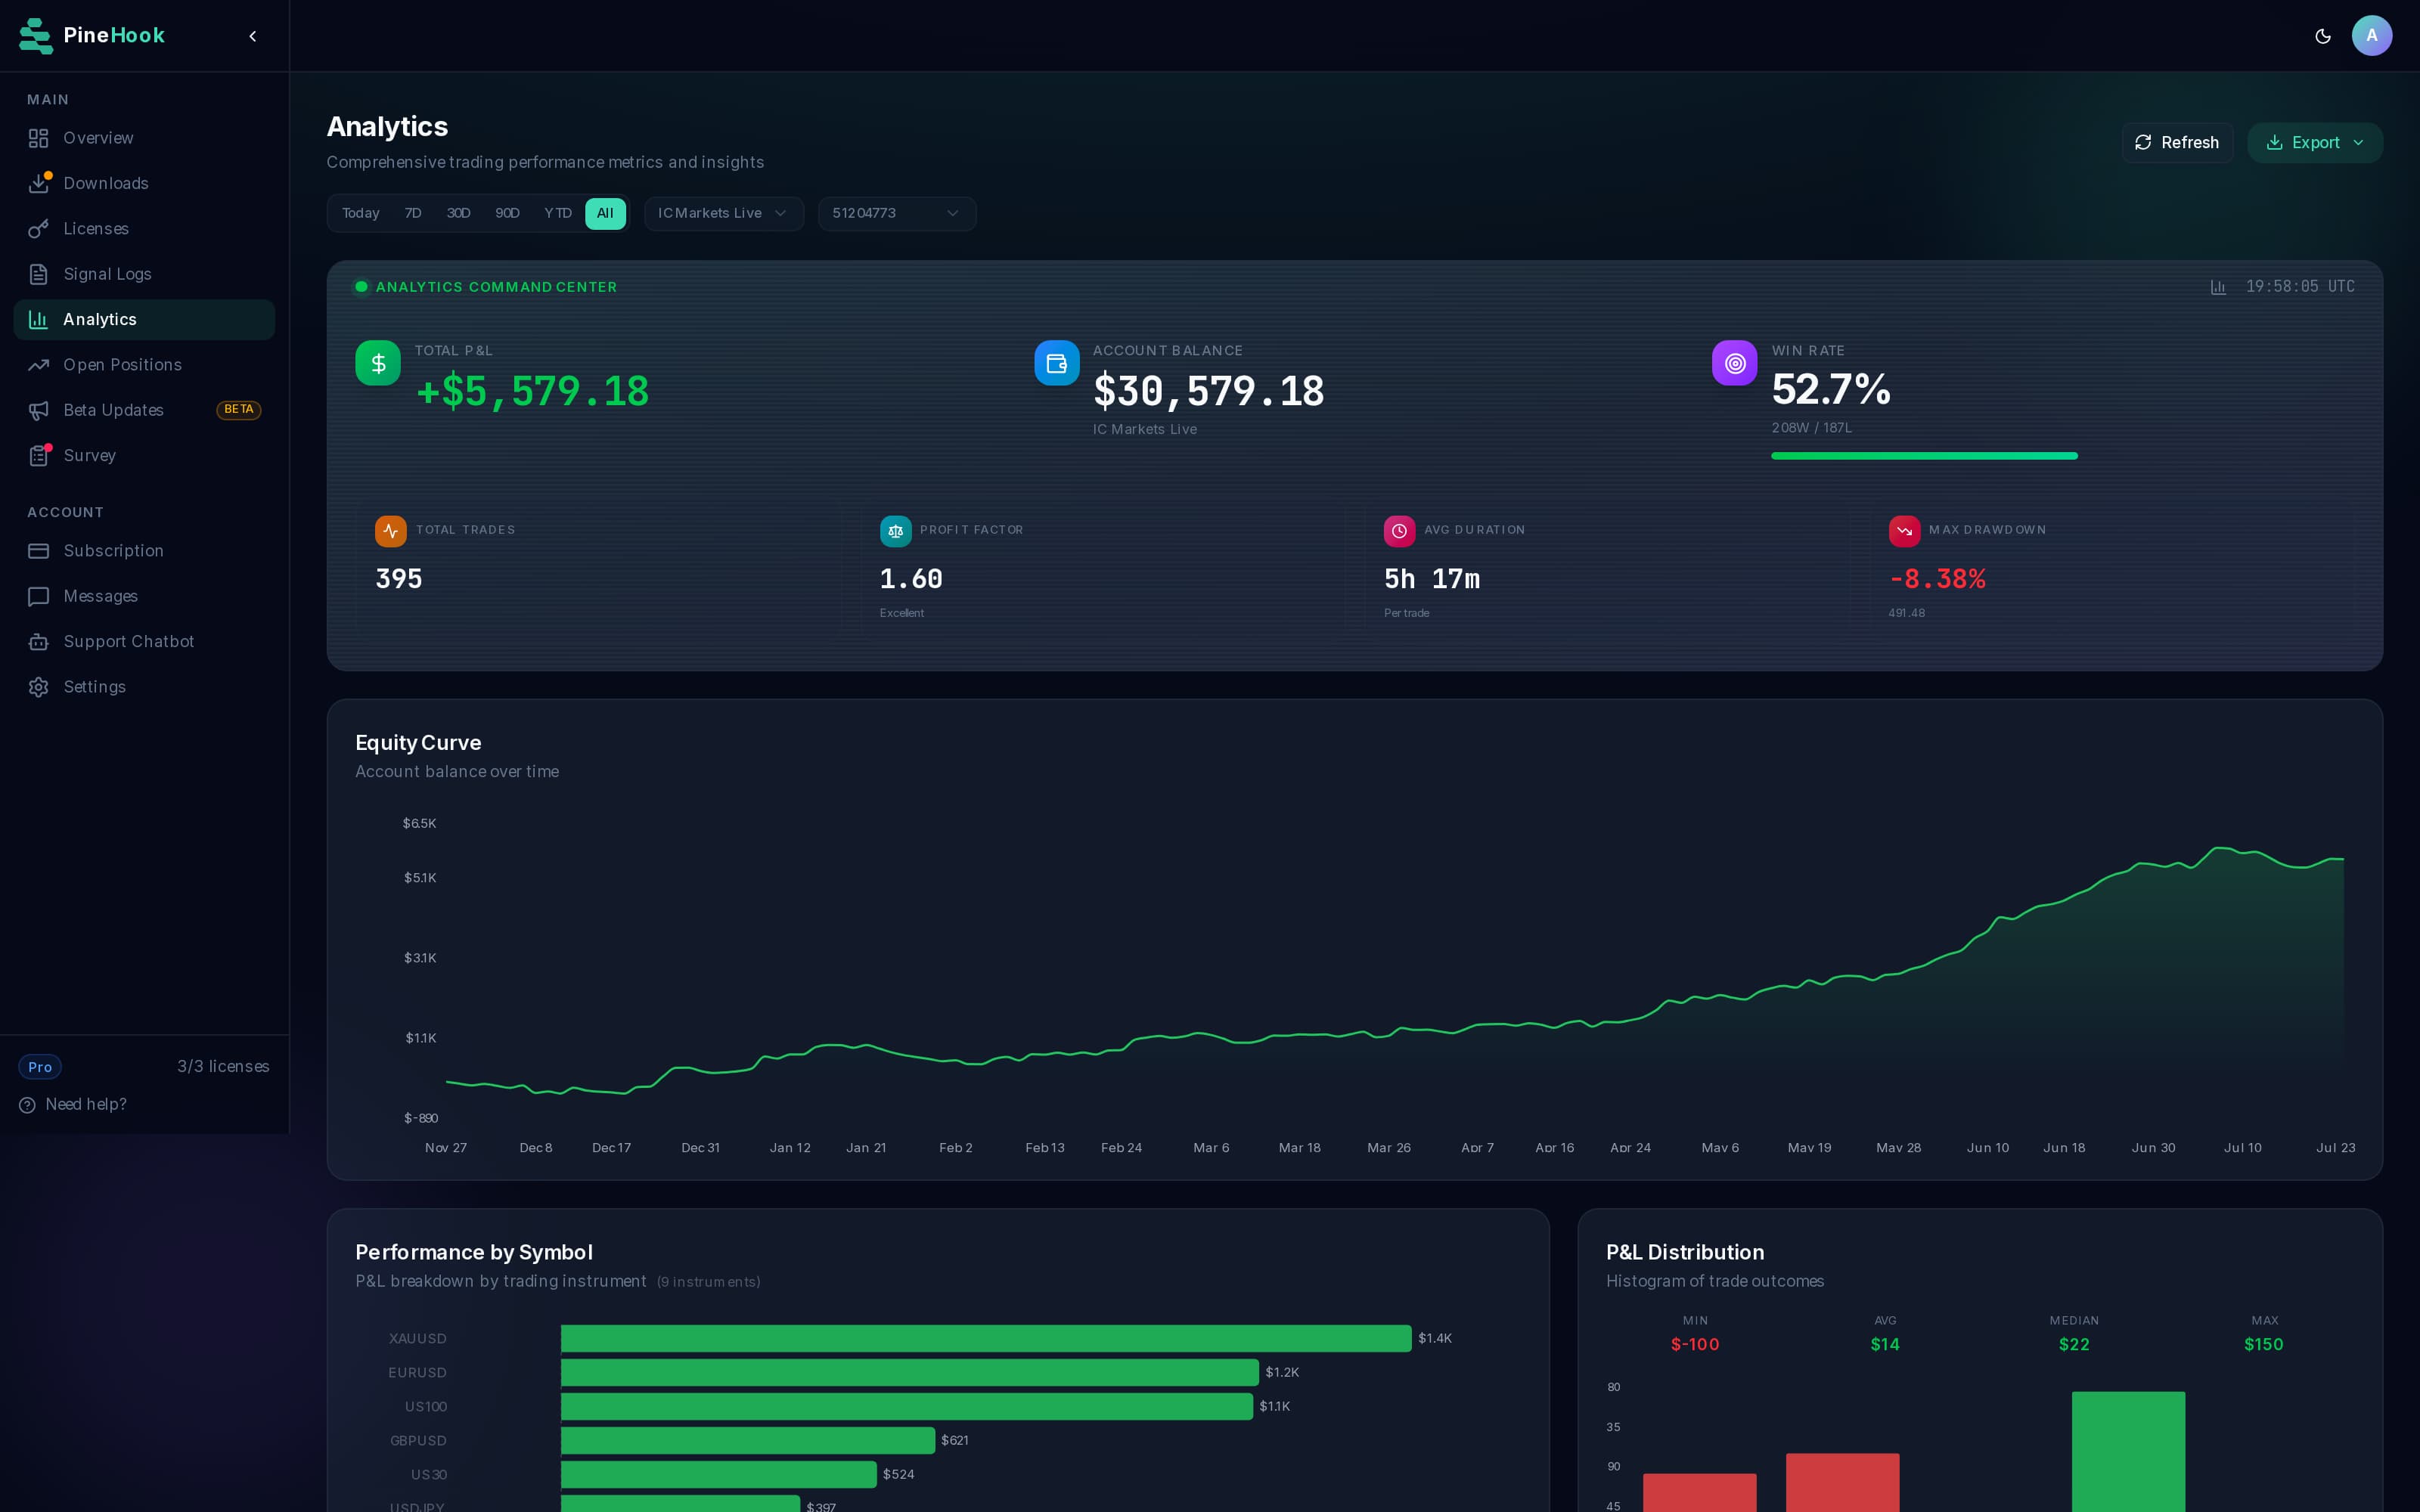Toggle dark mode with the moon icon
The width and height of the screenshot is (2420, 1512).
(2322, 36)
